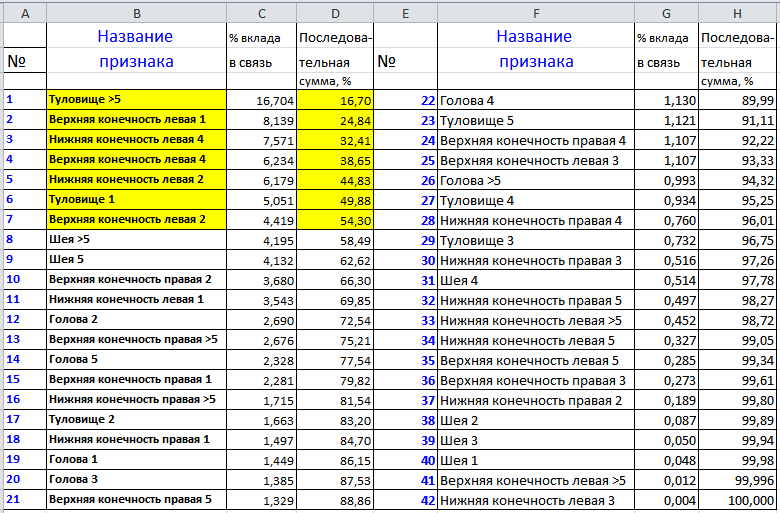Click cell 'Нижняя конечность левая >5'

click(x=536, y=320)
